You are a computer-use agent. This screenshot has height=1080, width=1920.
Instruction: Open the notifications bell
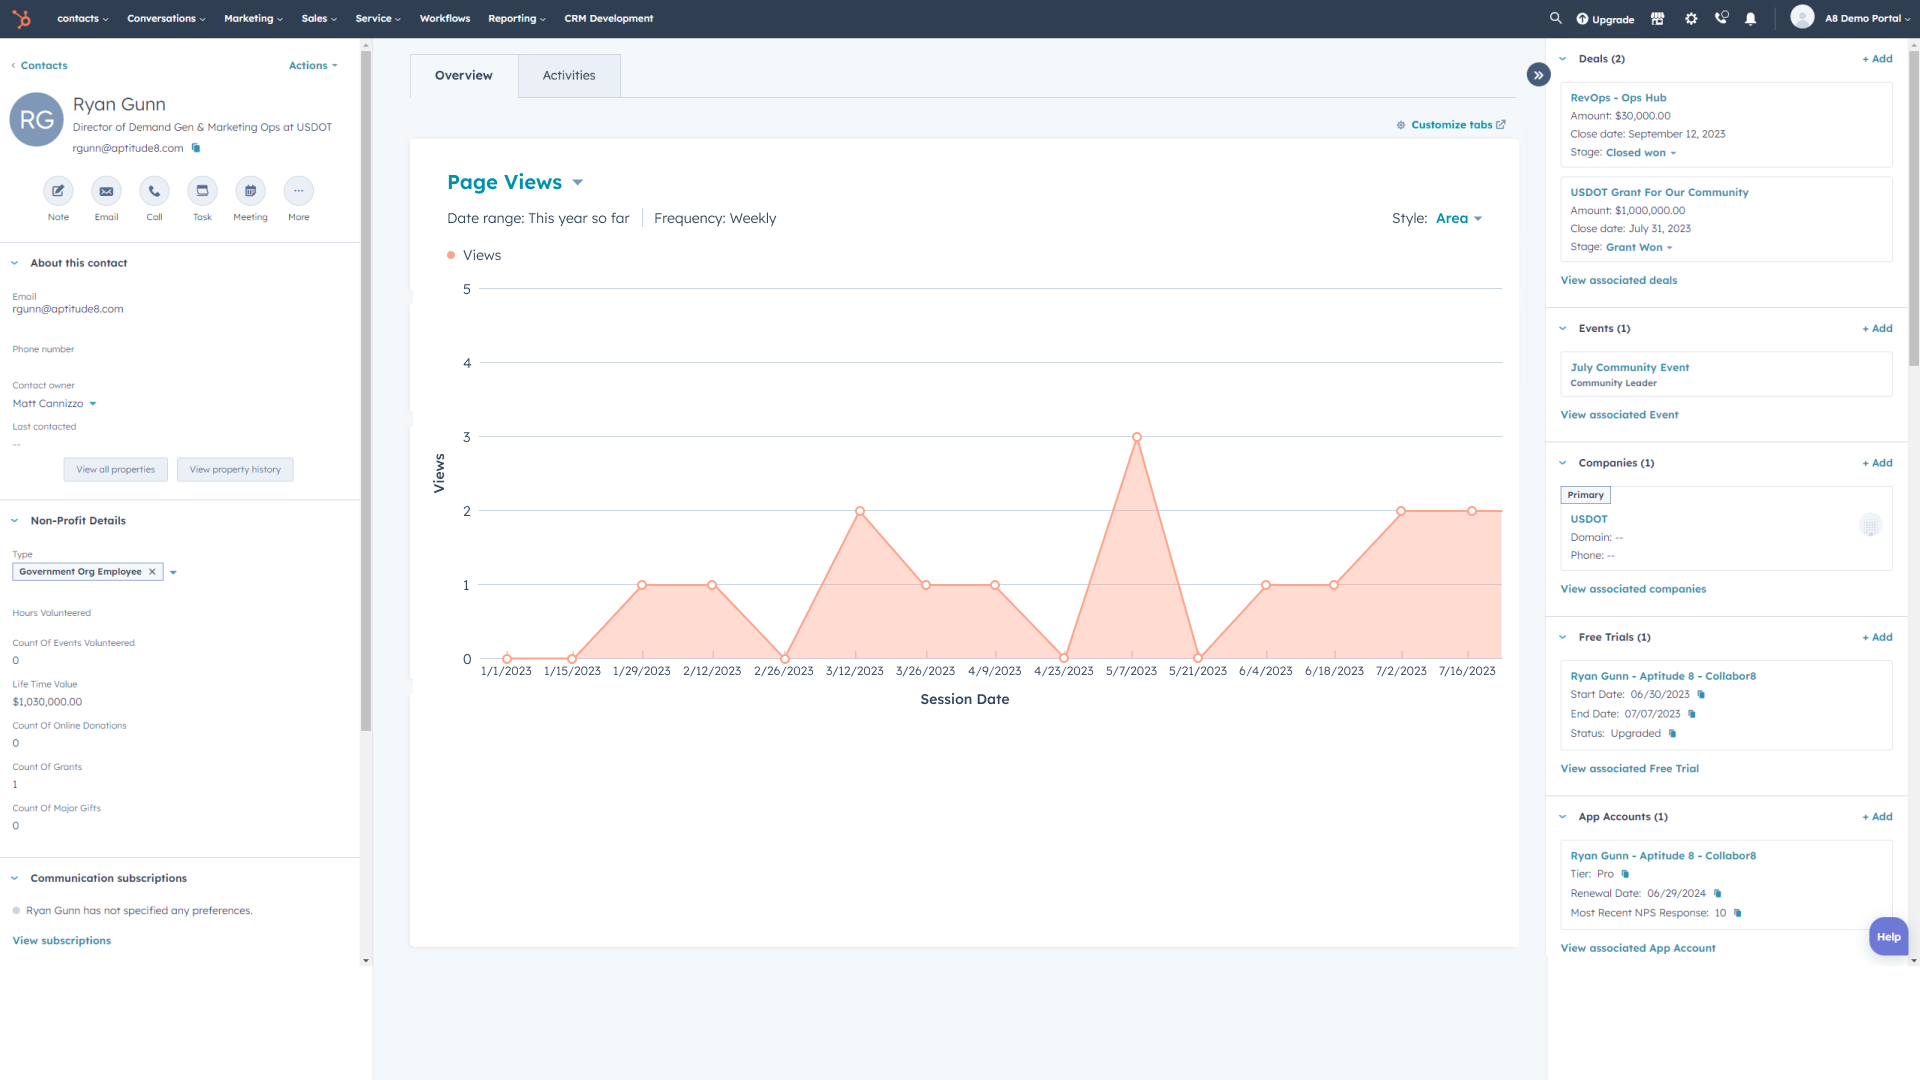pyautogui.click(x=1750, y=18)
